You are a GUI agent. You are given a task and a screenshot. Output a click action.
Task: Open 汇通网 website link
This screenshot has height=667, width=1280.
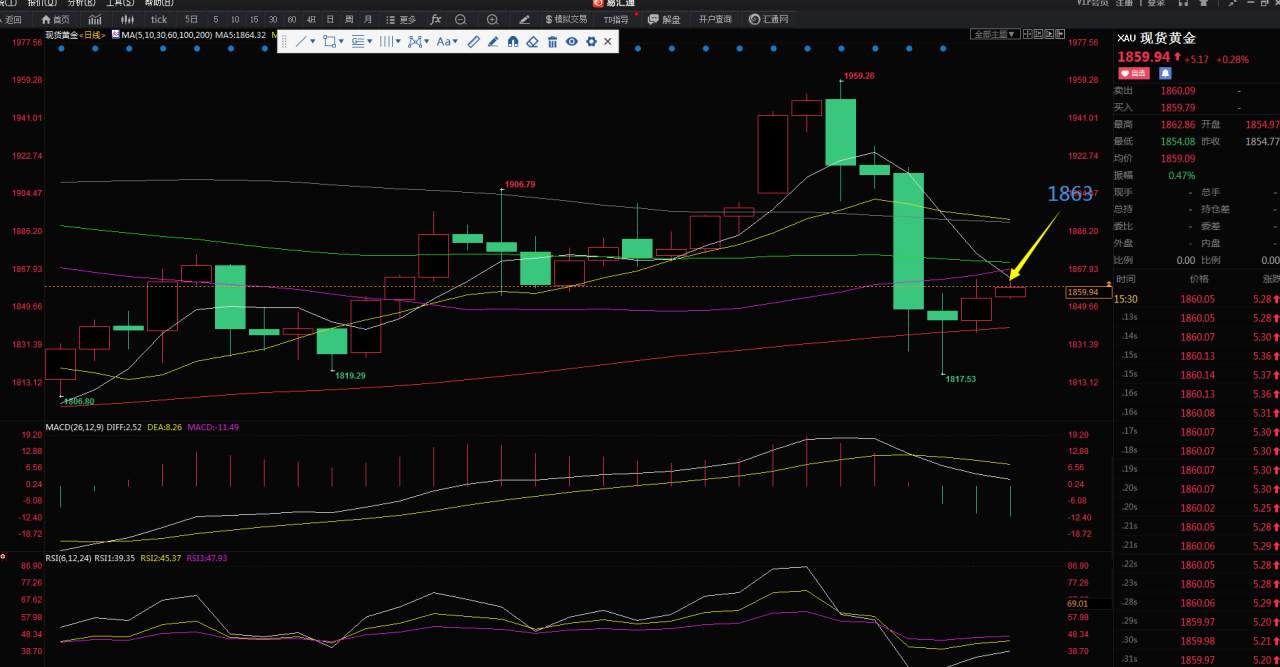pyautogui.click(x=768, y=19)
